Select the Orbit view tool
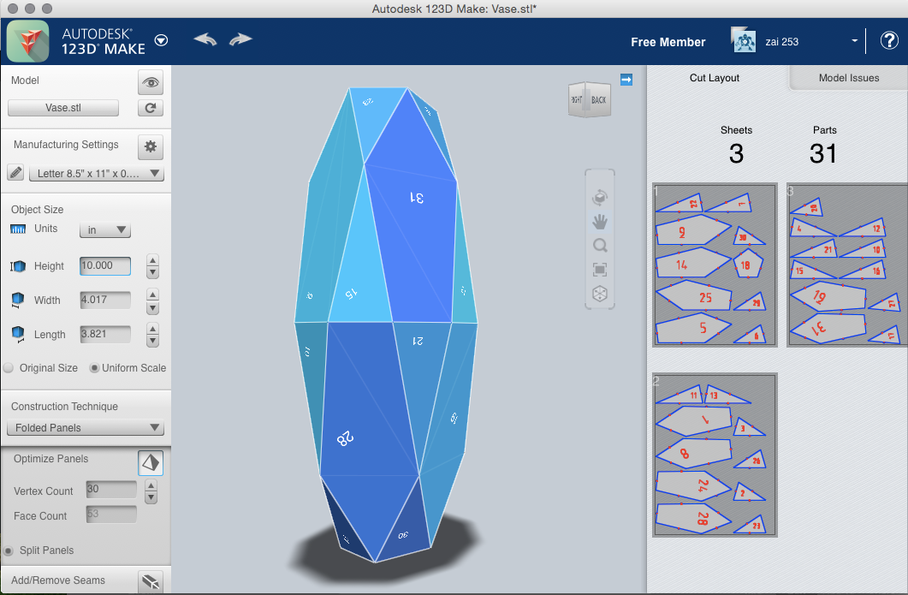The width and height of the screenshot is (908, 595). [x=600, y=198]
